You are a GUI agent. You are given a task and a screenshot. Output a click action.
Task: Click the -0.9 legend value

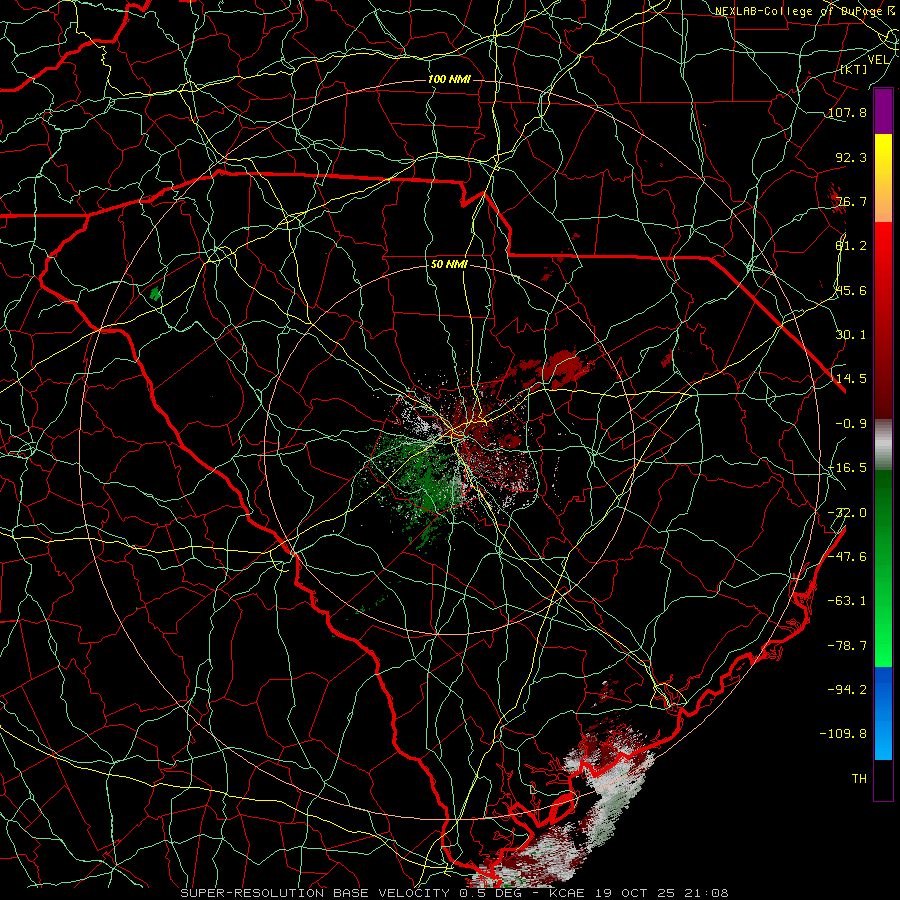pos(851,424)
